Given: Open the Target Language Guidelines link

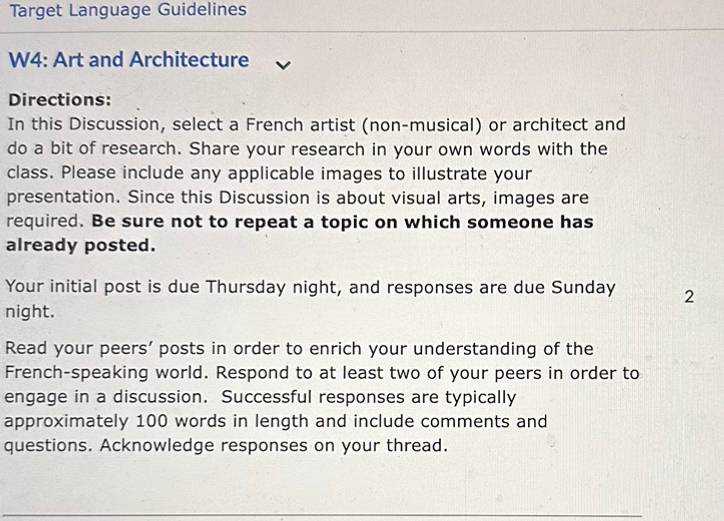Looking at the screenshot, I should click(x=128, y=10).
